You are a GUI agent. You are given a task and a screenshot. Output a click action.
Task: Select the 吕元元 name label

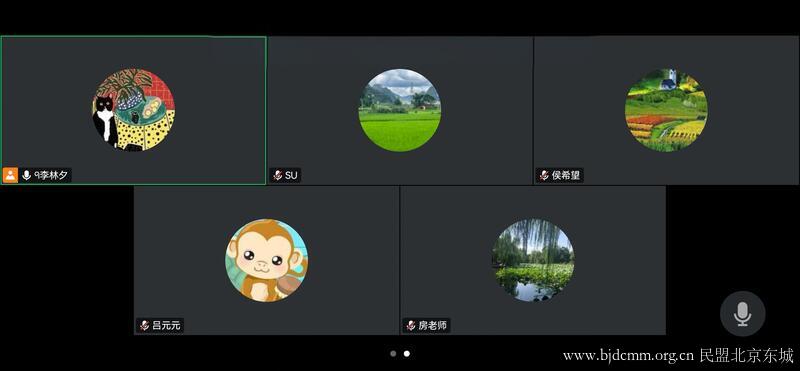(x=166, y=325)
